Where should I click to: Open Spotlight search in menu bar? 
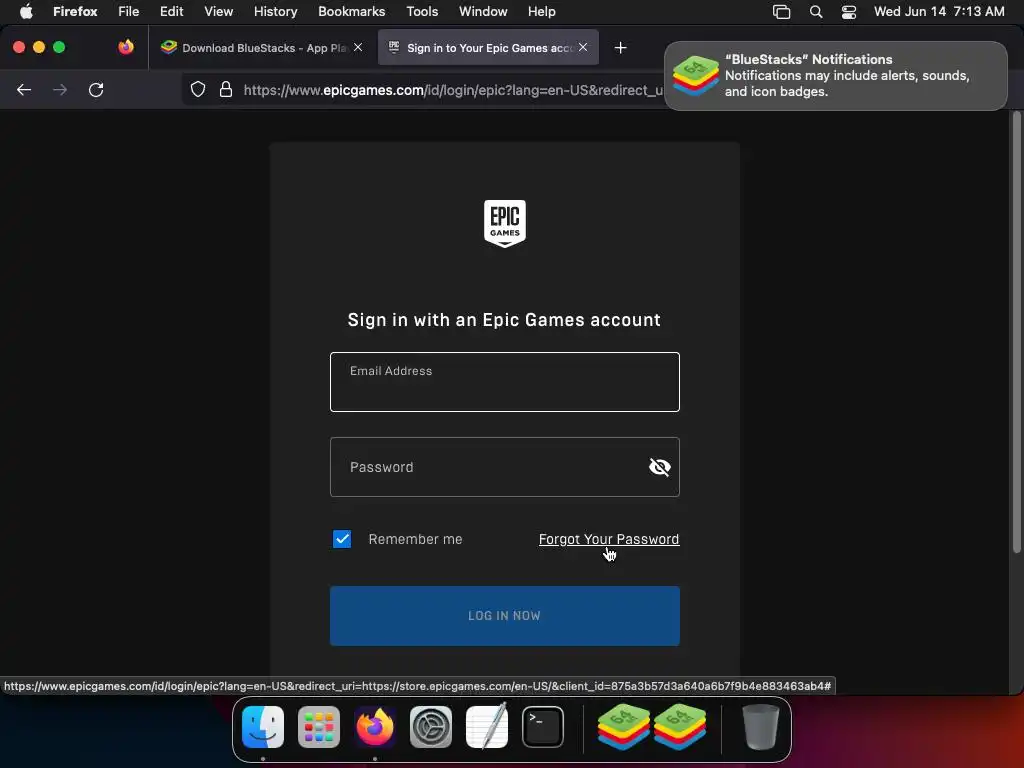[816, 11]
